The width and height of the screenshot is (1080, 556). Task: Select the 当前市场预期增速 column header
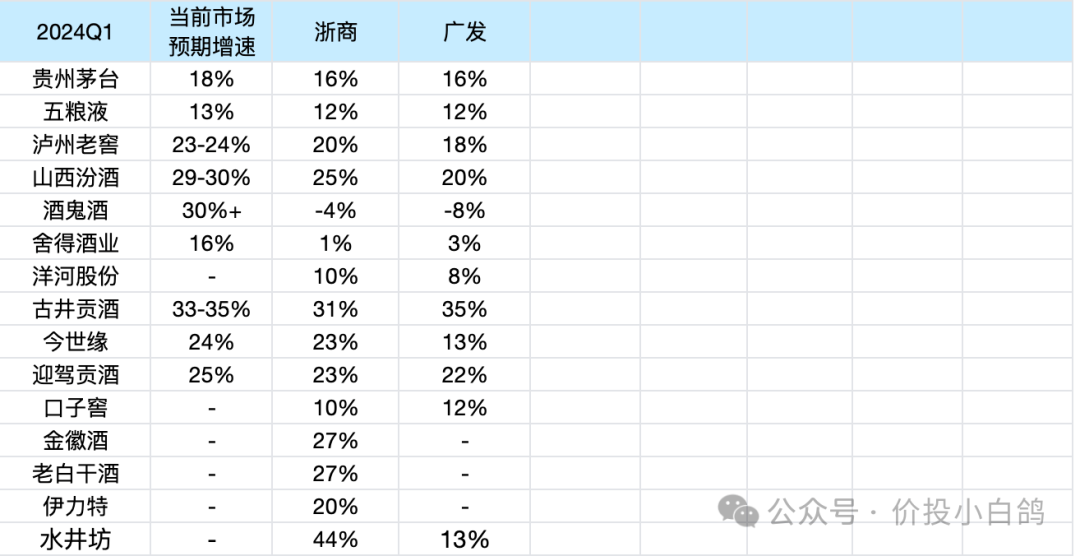coord(211,32)
